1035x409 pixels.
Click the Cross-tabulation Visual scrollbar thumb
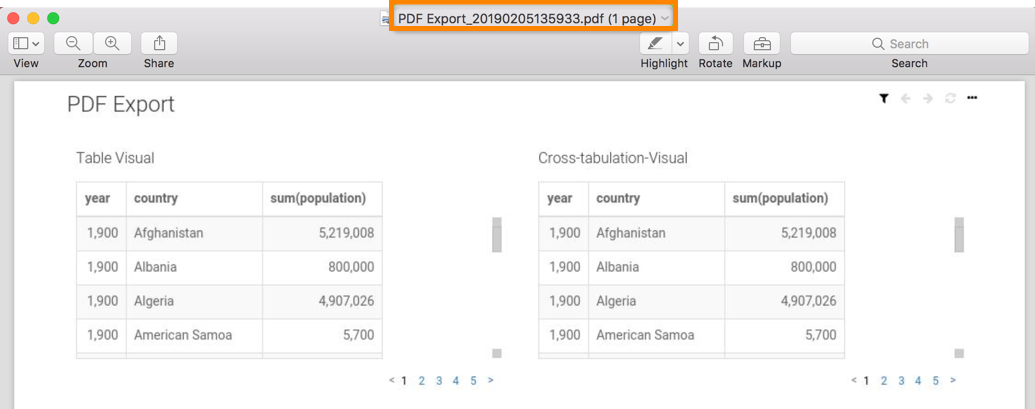click(x=959, y=236)
